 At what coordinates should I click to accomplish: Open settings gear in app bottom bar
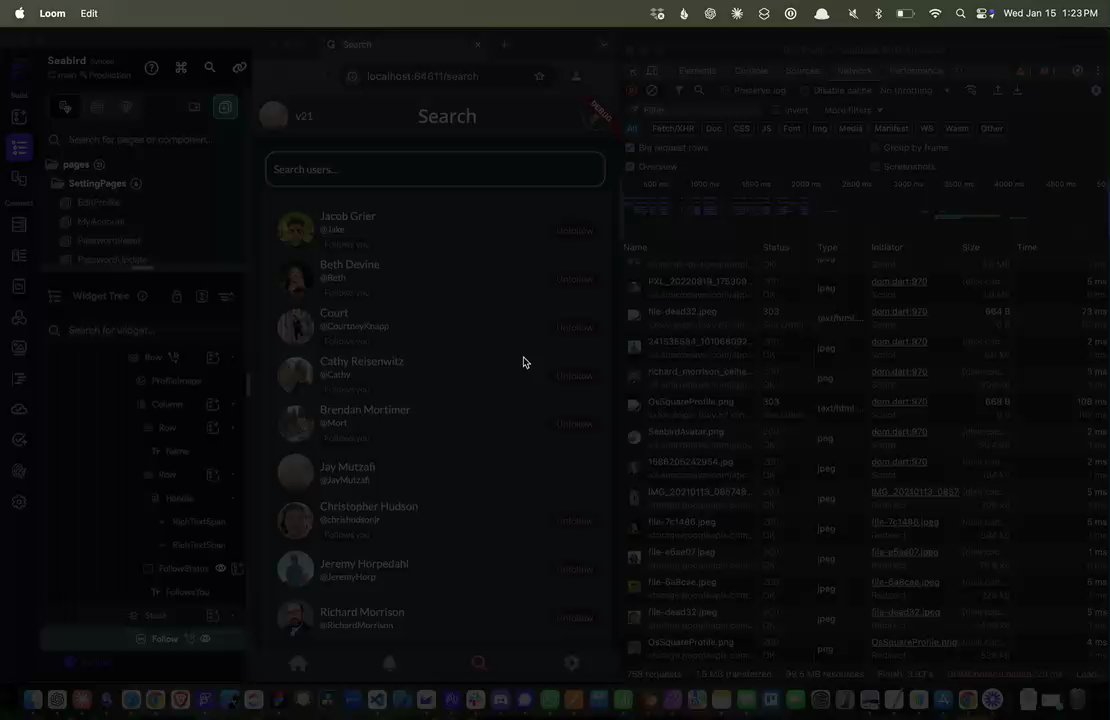[x=571, y=663]
